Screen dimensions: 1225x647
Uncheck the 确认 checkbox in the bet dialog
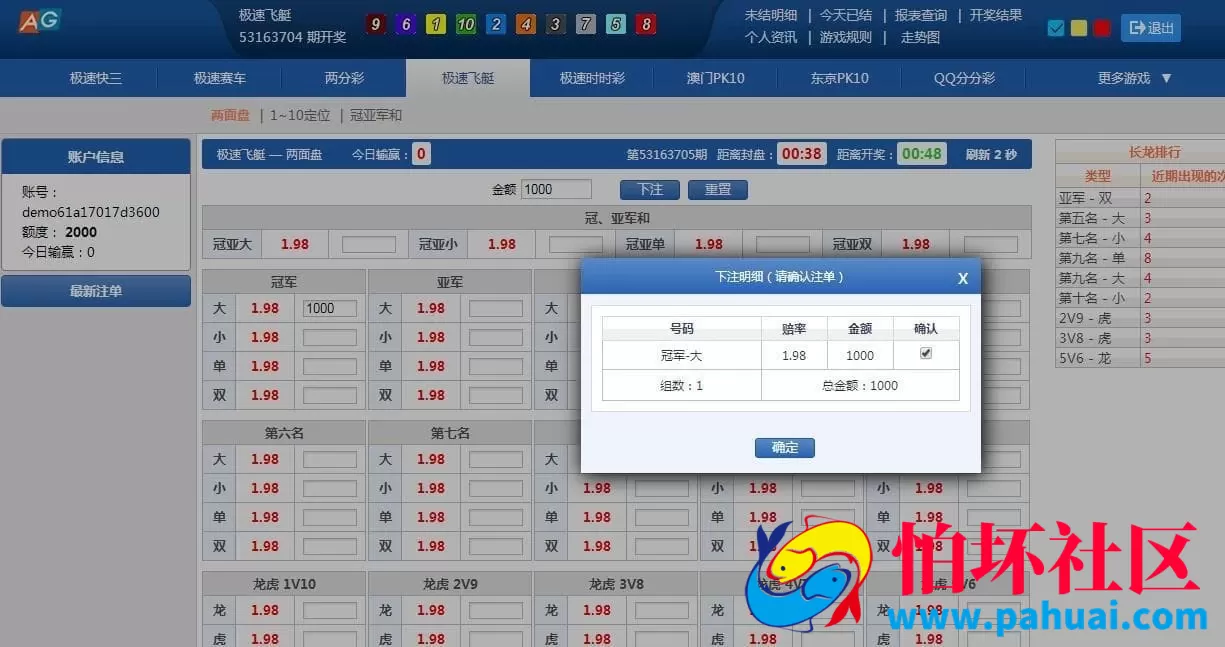pyautogui.click(x=926, y=354)
